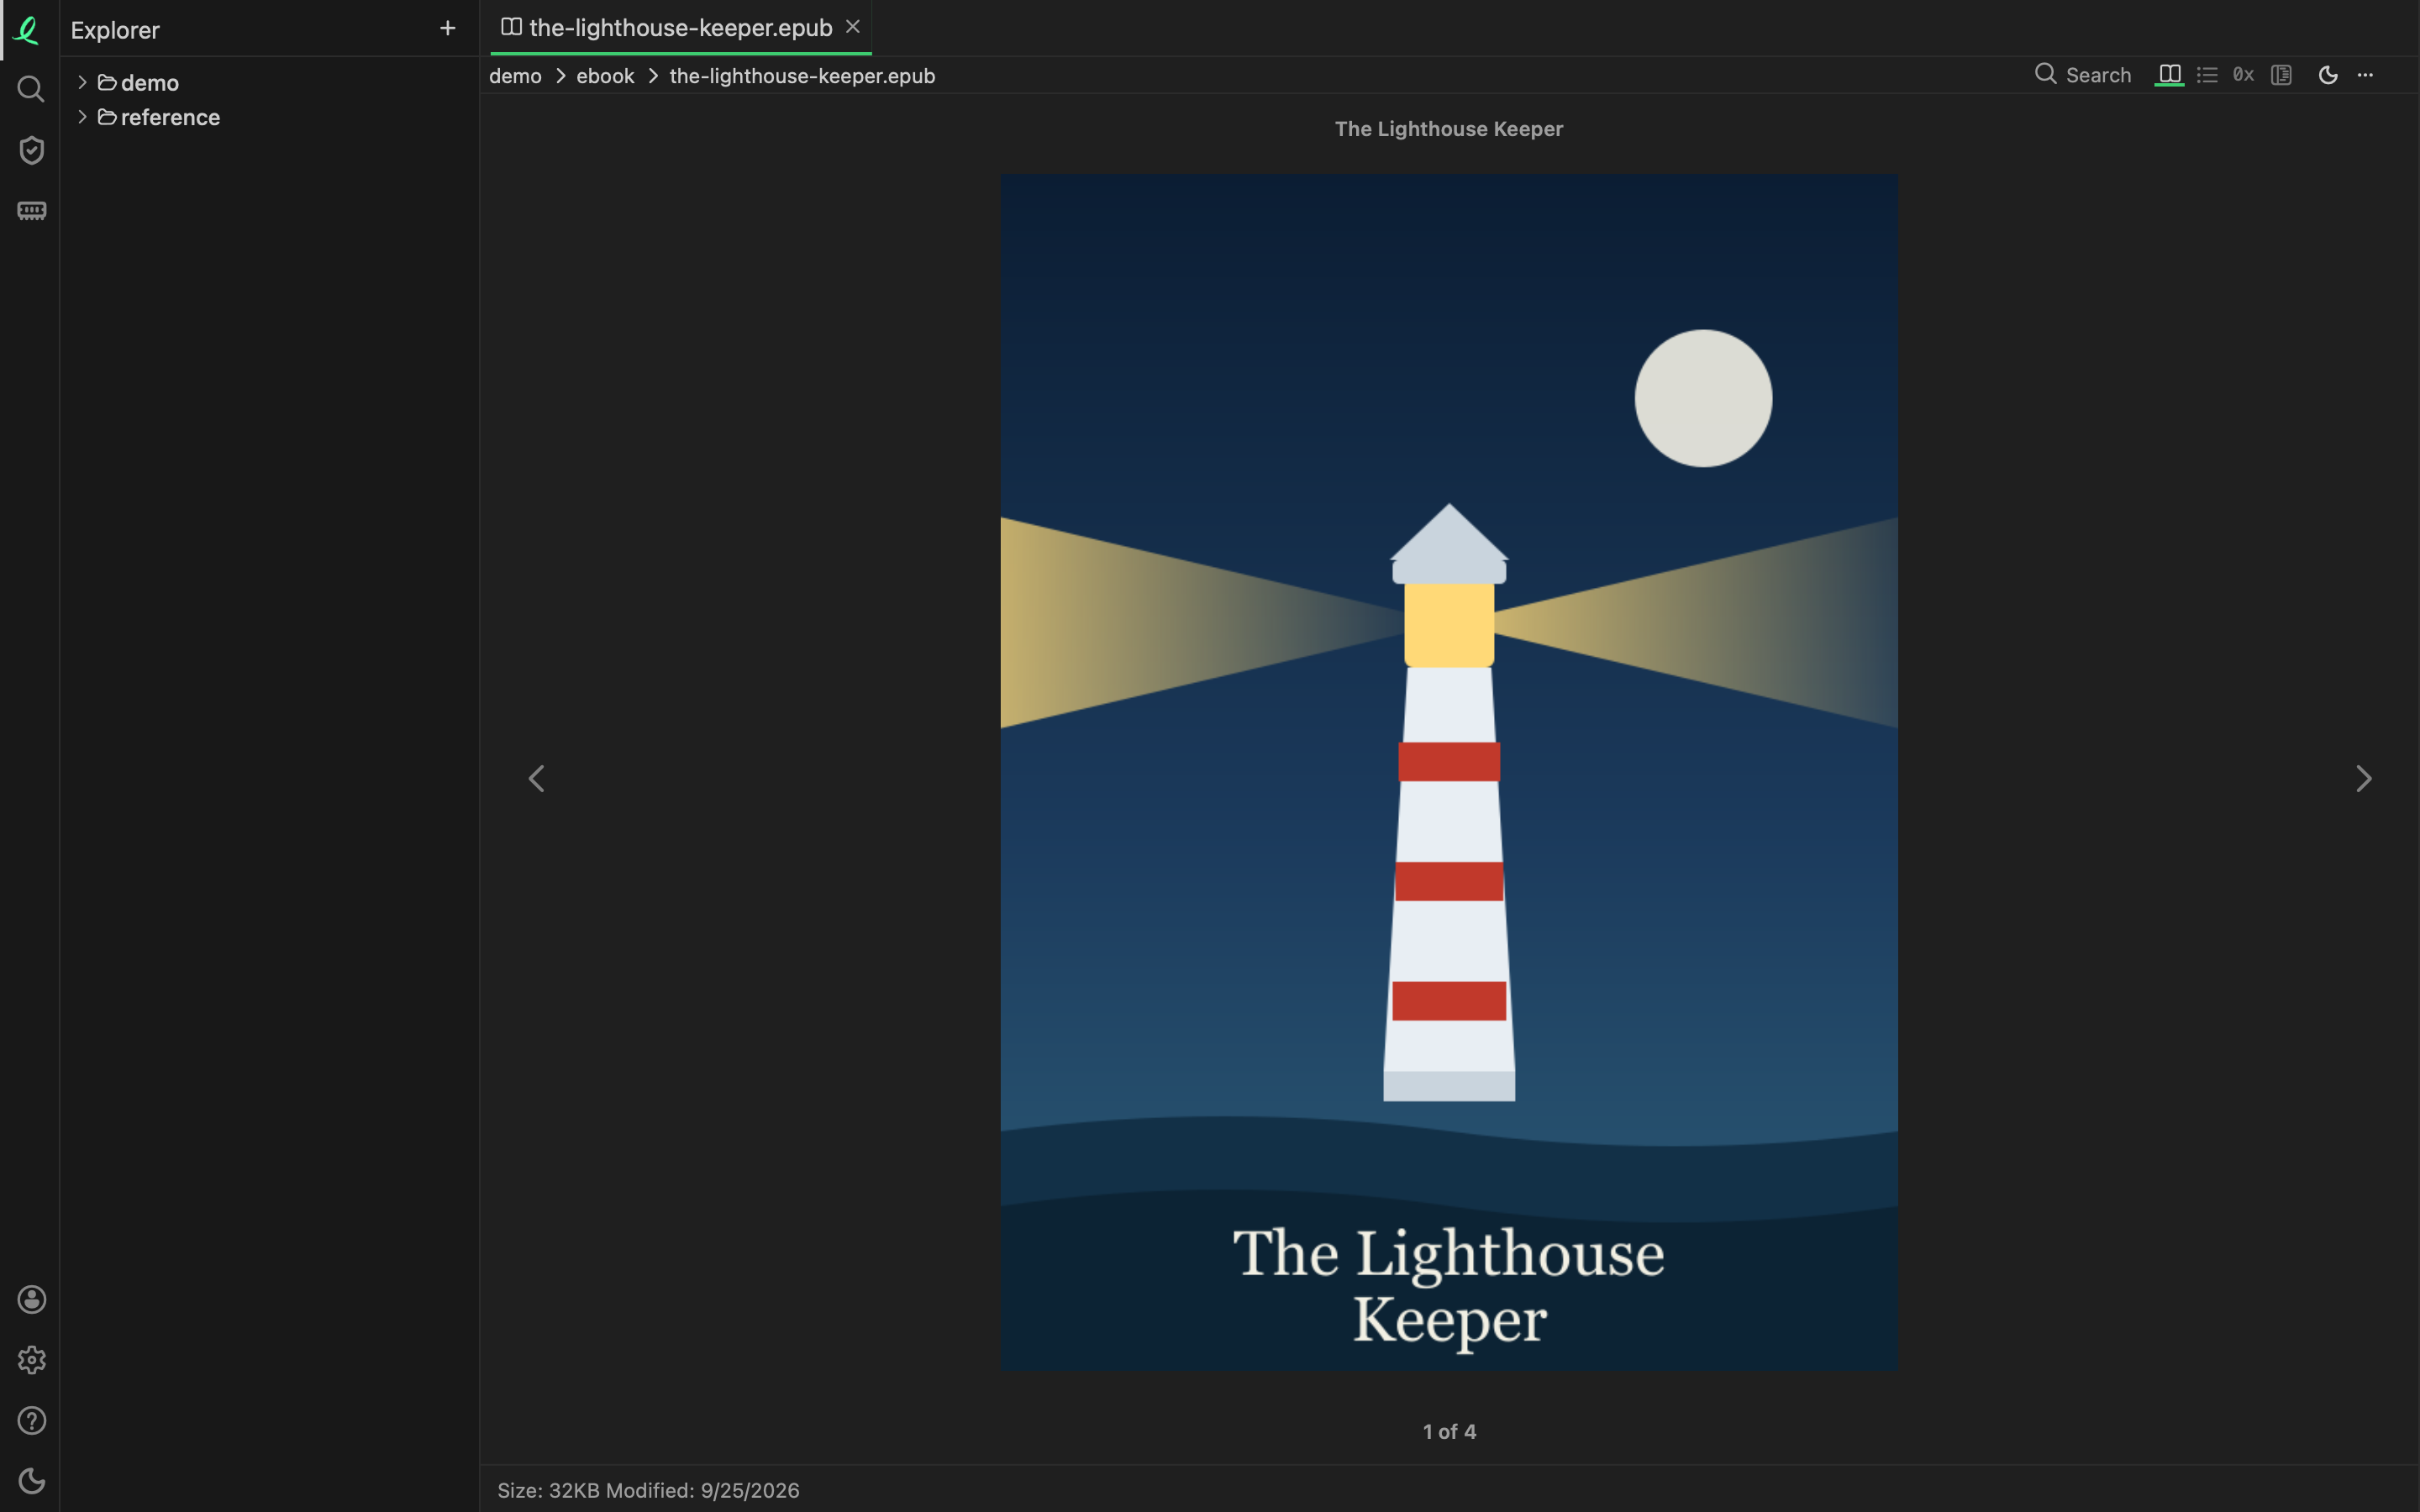Click the green leaf app logo
The image size is (2420, 1512).
click(x=28, y=30)
